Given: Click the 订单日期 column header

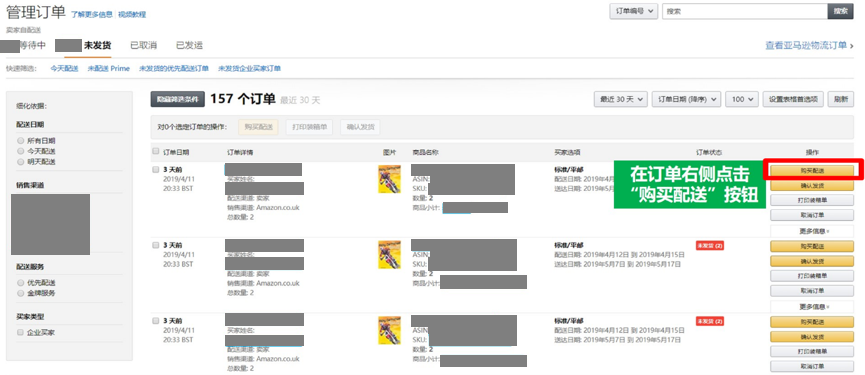Looking at the screenshot, I should [x=176, y=152].
